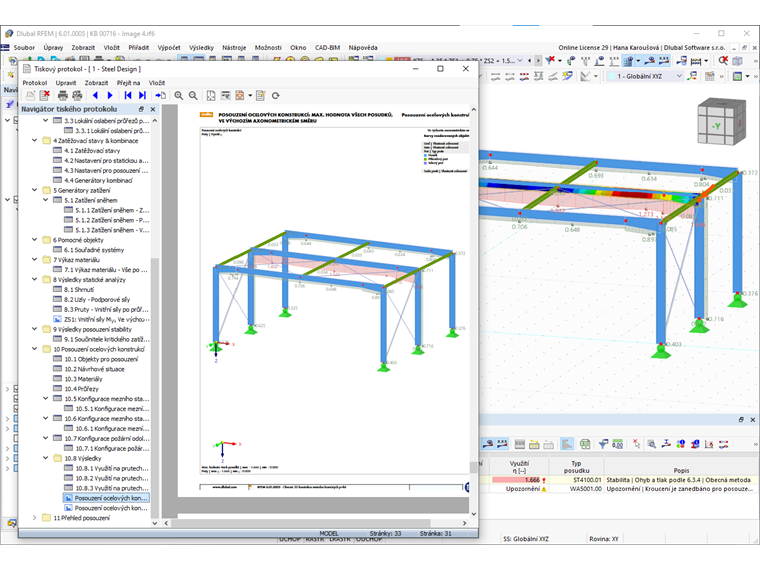Click the red X filter icon in RFEM toolbar
The image size is (760, 570).
tap(550, 60)
